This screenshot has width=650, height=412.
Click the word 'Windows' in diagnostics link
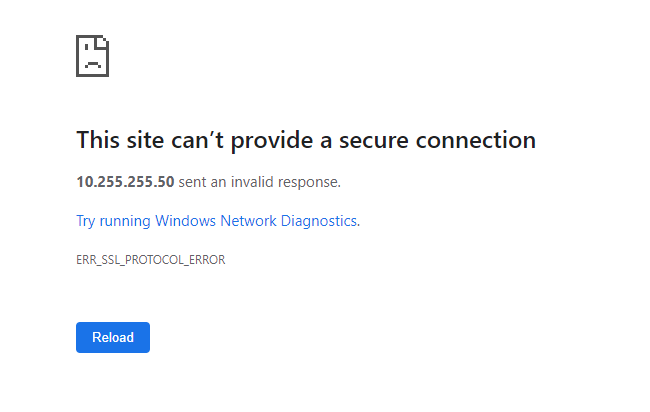185,221
